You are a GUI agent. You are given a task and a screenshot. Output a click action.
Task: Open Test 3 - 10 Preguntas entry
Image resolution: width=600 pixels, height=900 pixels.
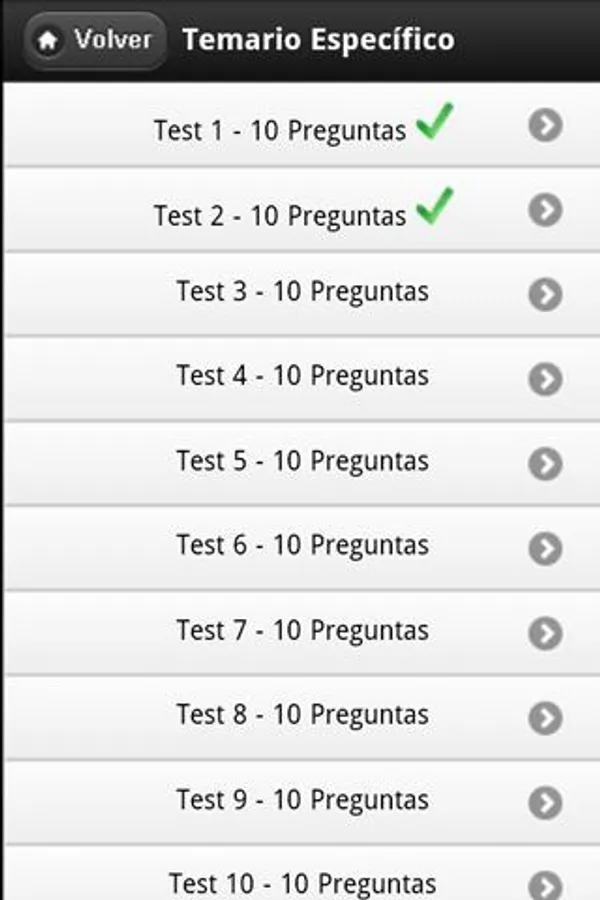click(302, 294)
